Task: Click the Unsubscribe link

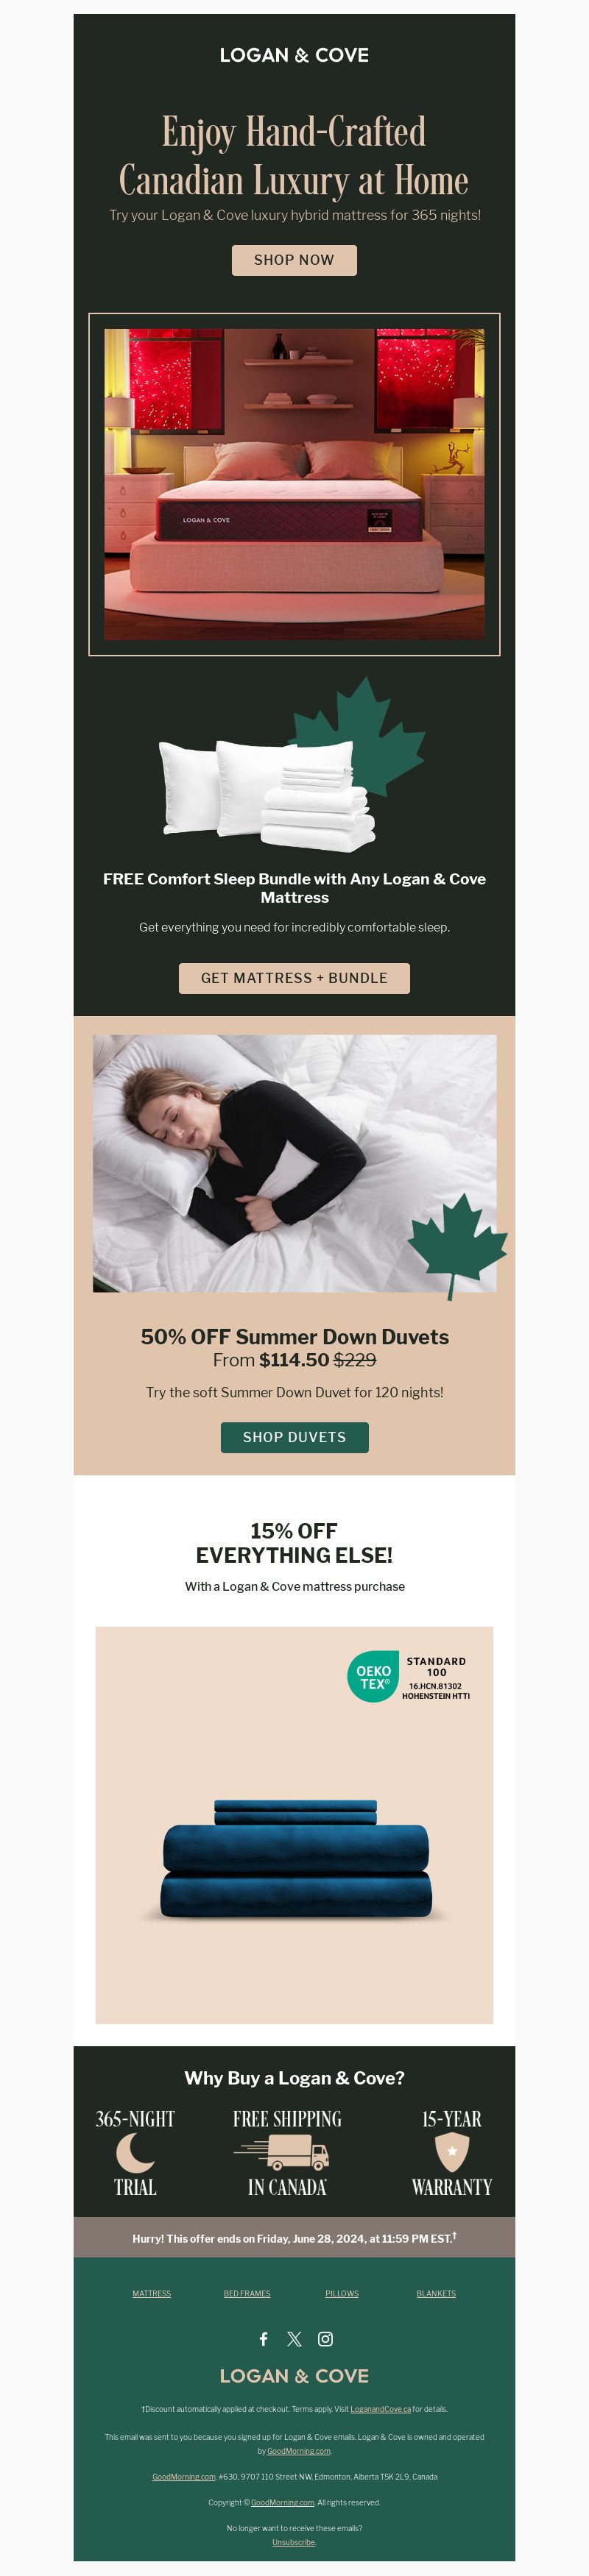Action: coord(294,2541)
